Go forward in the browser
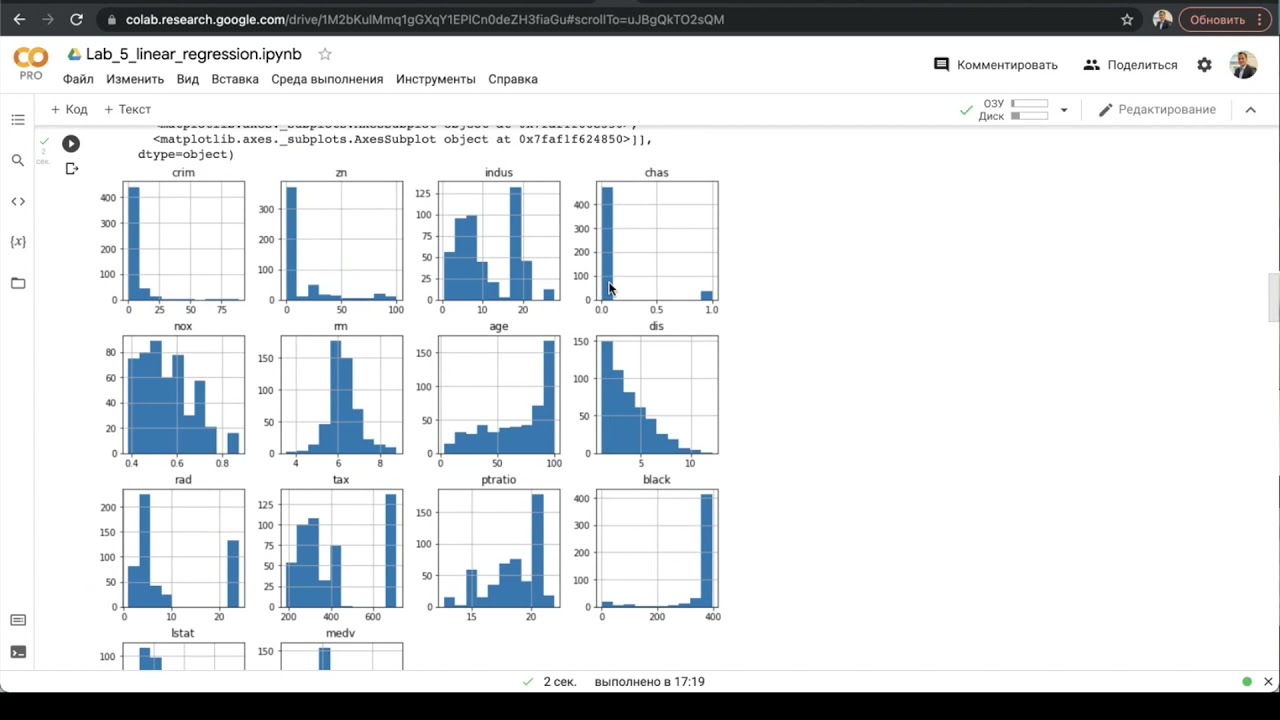This screenshot has height=720, width=1280. coord(48,19)
